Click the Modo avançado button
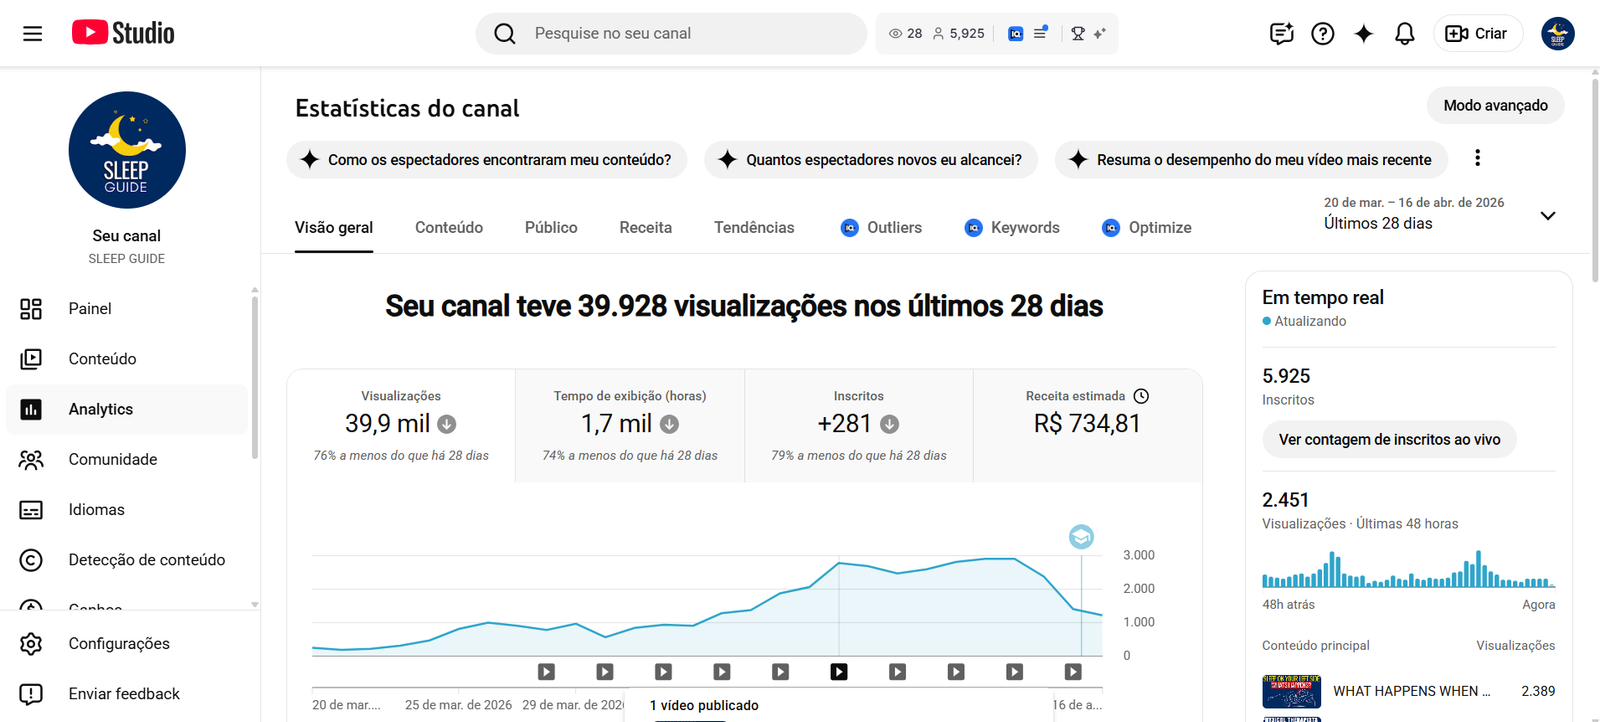This screenshot has width=1600, height=722. click(x=1495, y=105)
